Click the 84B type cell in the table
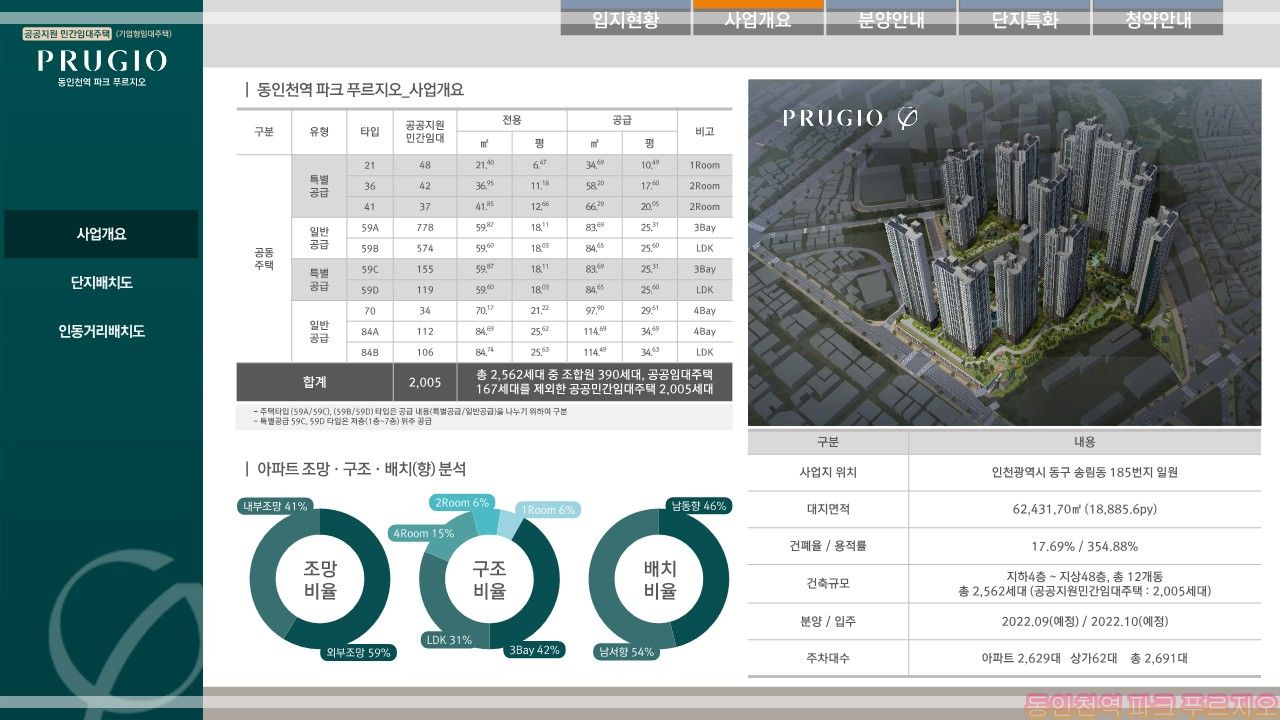The height and width of the screenshot is (720, 1280). [370, 352]
